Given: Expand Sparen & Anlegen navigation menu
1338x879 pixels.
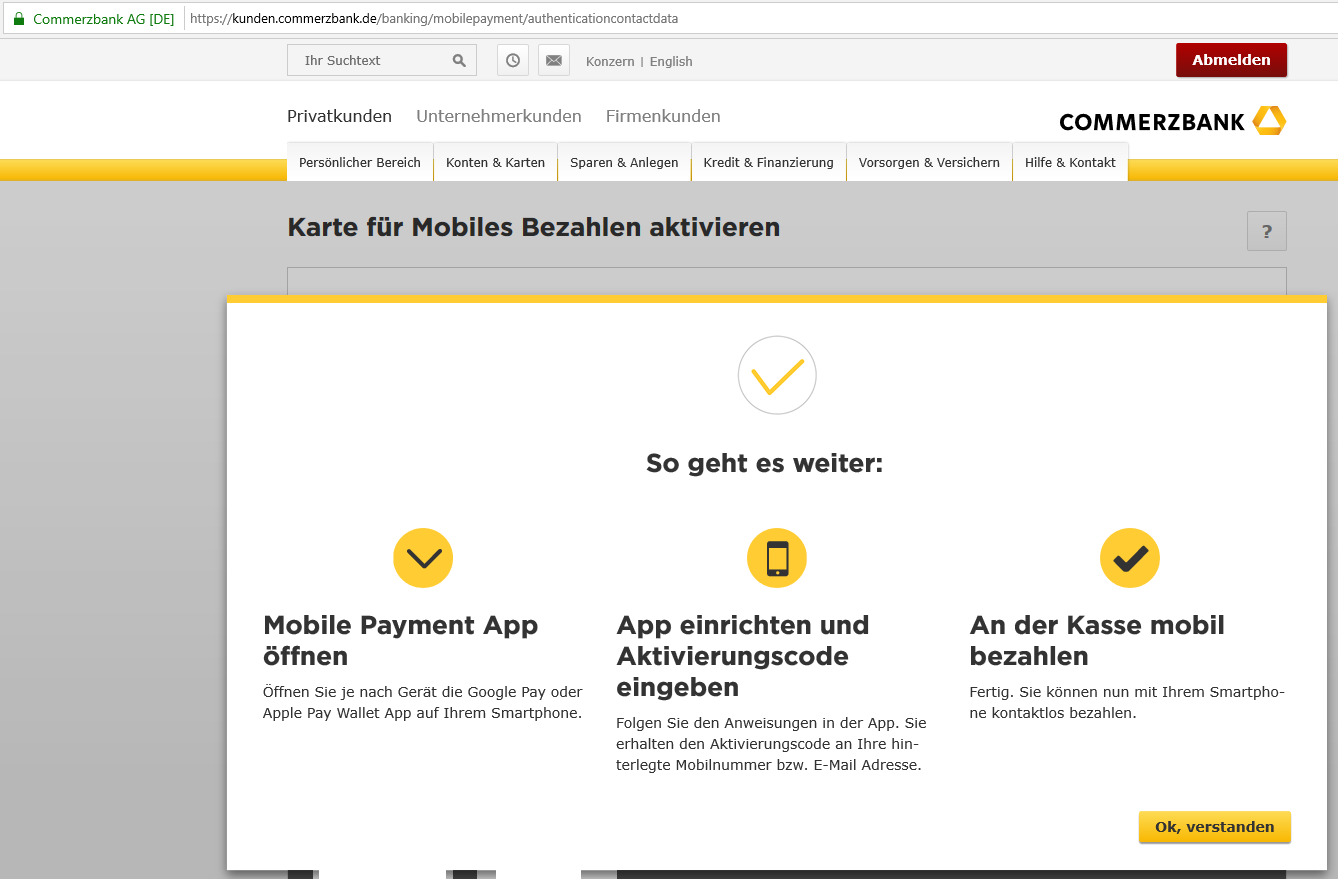Looking at the screenshot, I should pyautogui.click(x=624, y=163).
